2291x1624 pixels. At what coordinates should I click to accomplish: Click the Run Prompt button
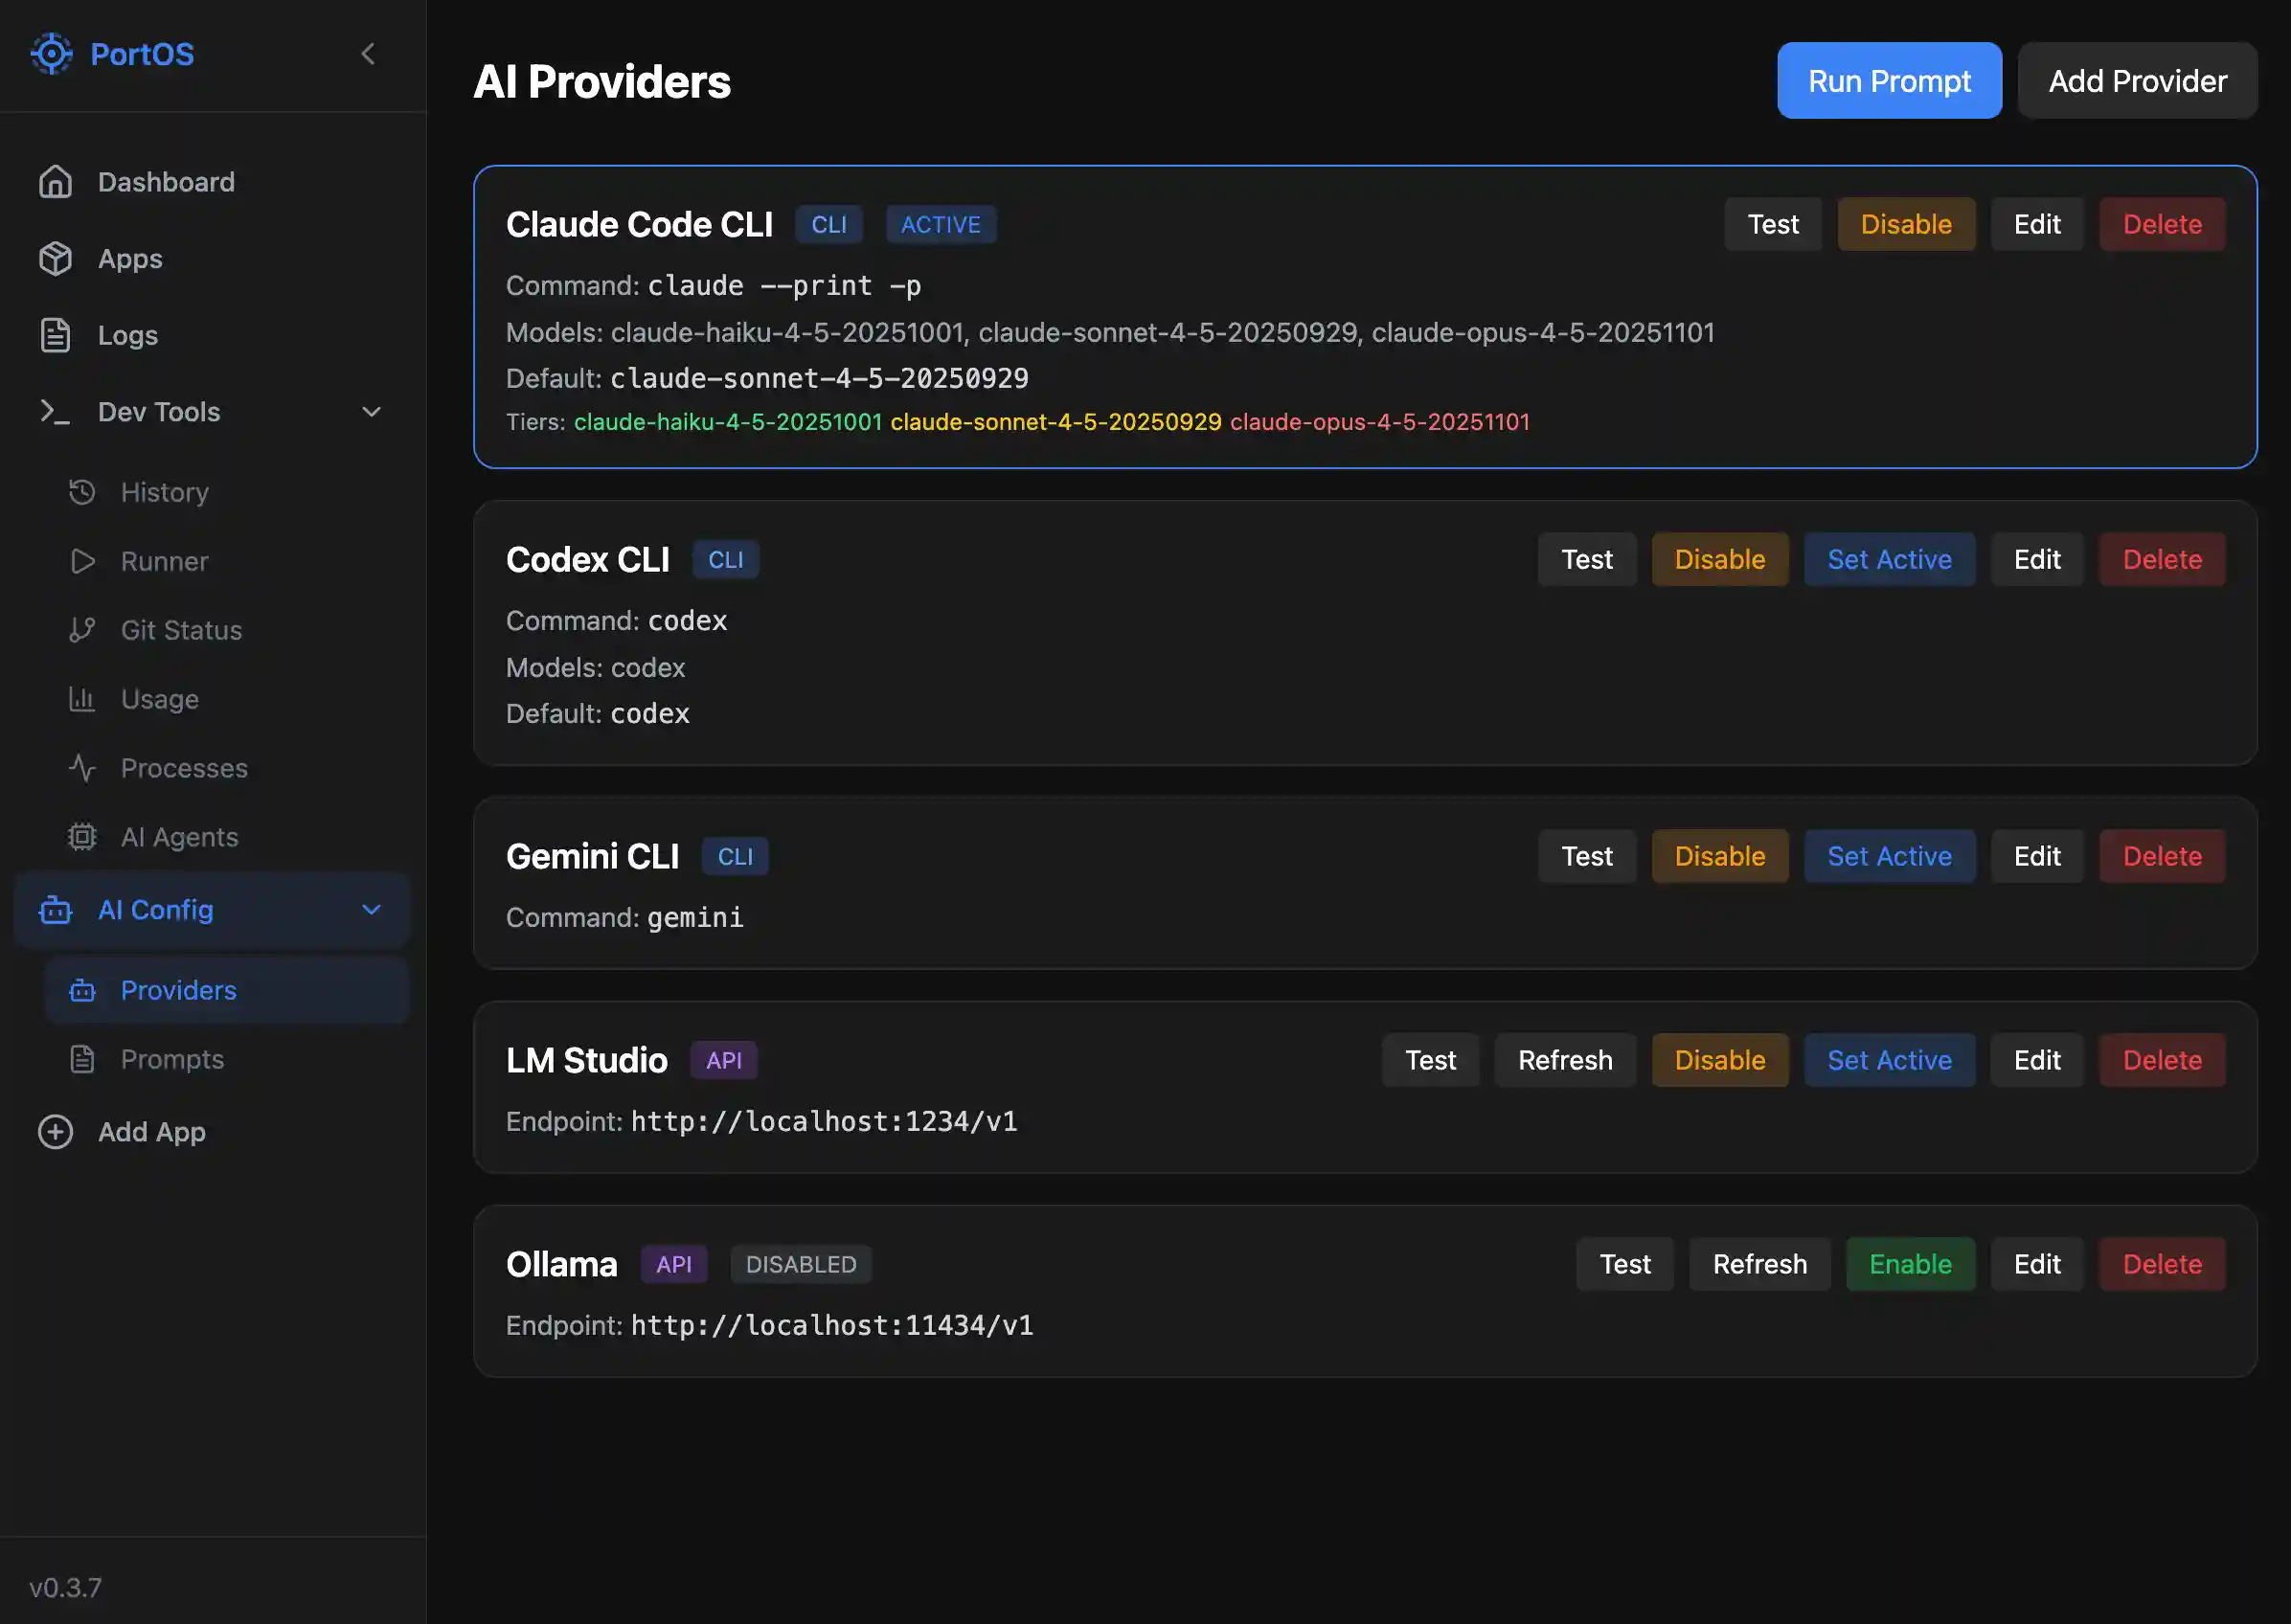pos(1888,80)
